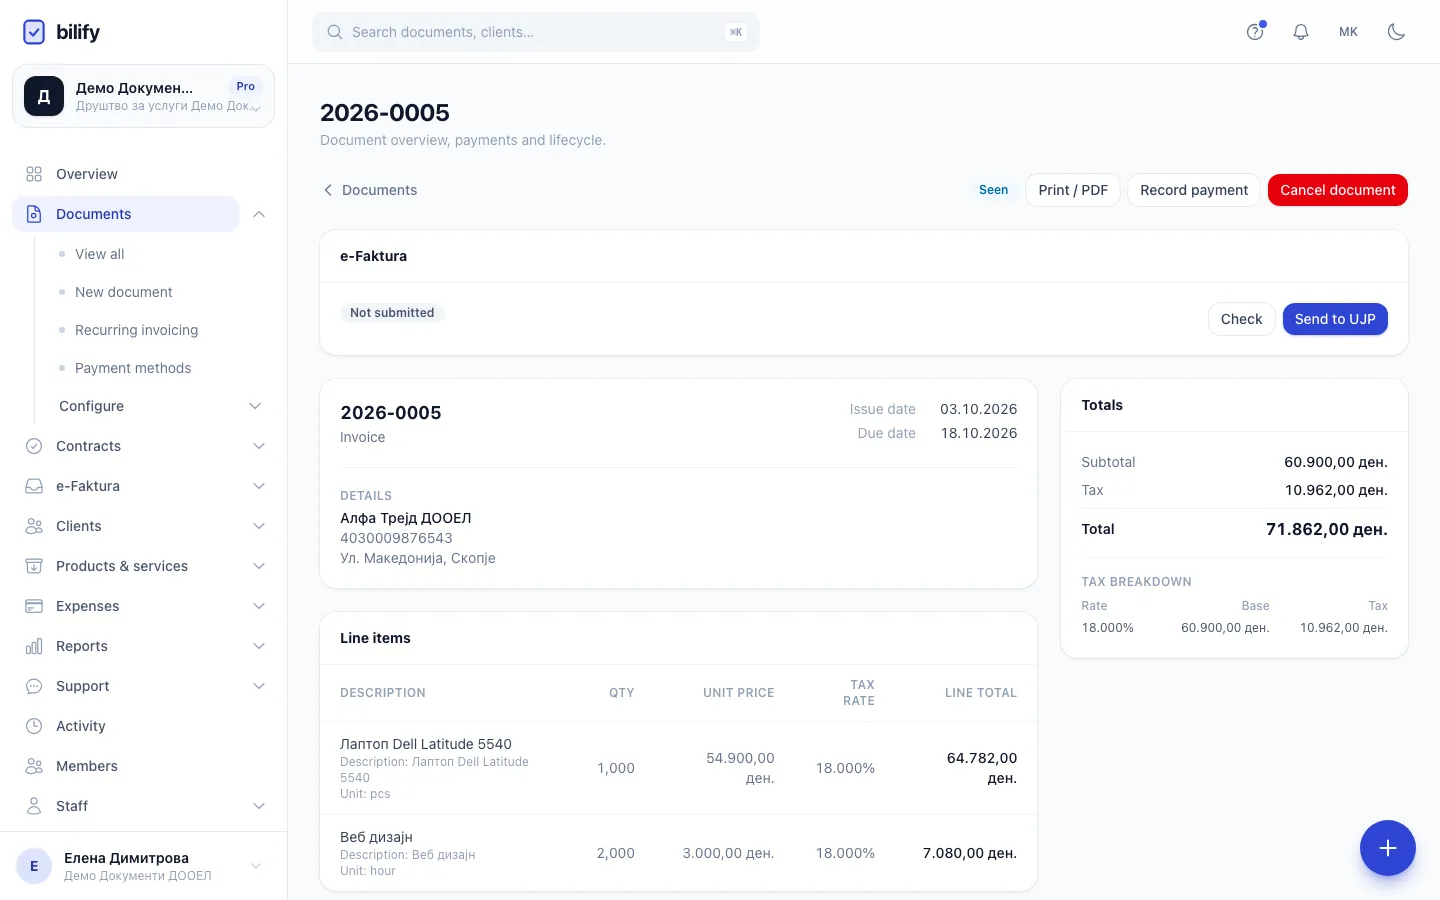Open the Елена Димитрова user menu
Image resolution: width=1440 pixels, height=900 pixels.
[143, 866]
